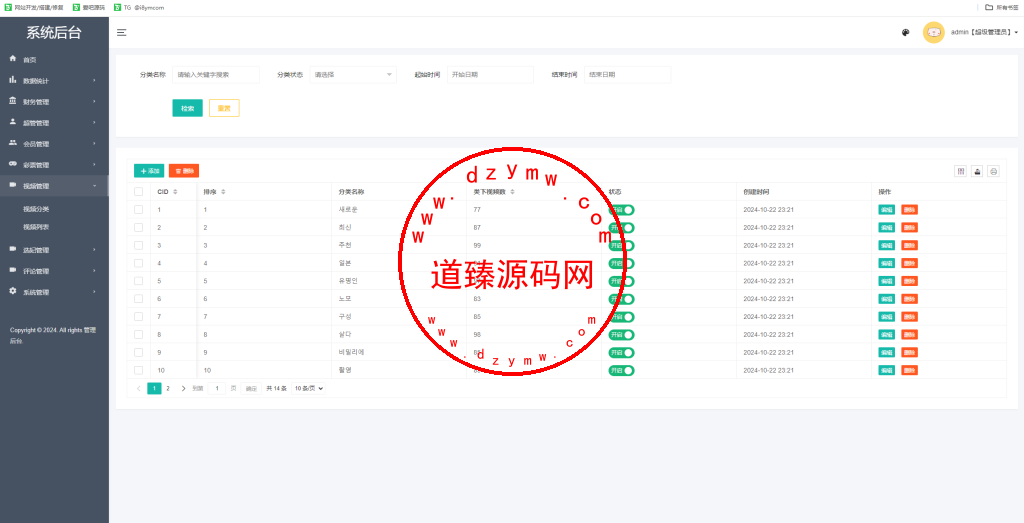
Task: Sort by the 排序 column arrows
Action: click(223, 192)
